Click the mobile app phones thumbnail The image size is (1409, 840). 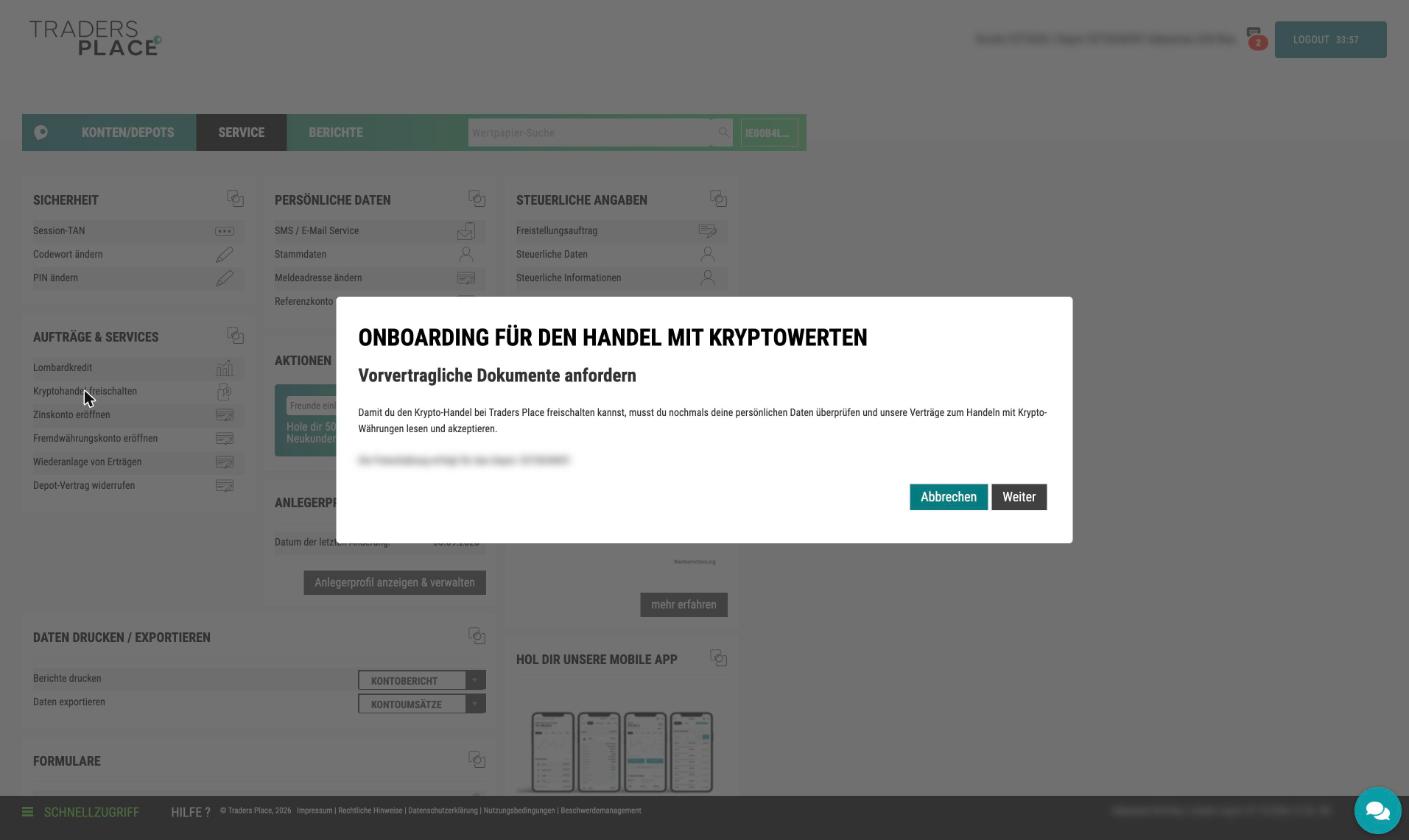click(x=622, y=752)
